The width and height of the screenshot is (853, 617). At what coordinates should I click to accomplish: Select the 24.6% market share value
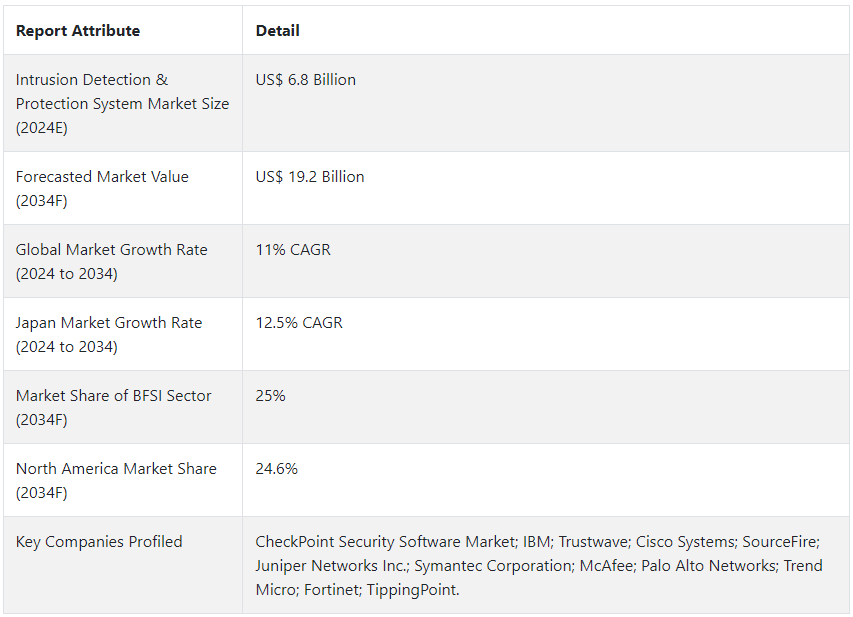[x=276, y=468]
